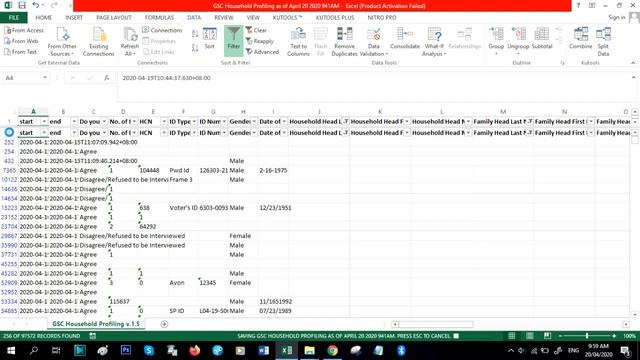Click the Save icon in quick access toolbar

click(x=22, y=5)
